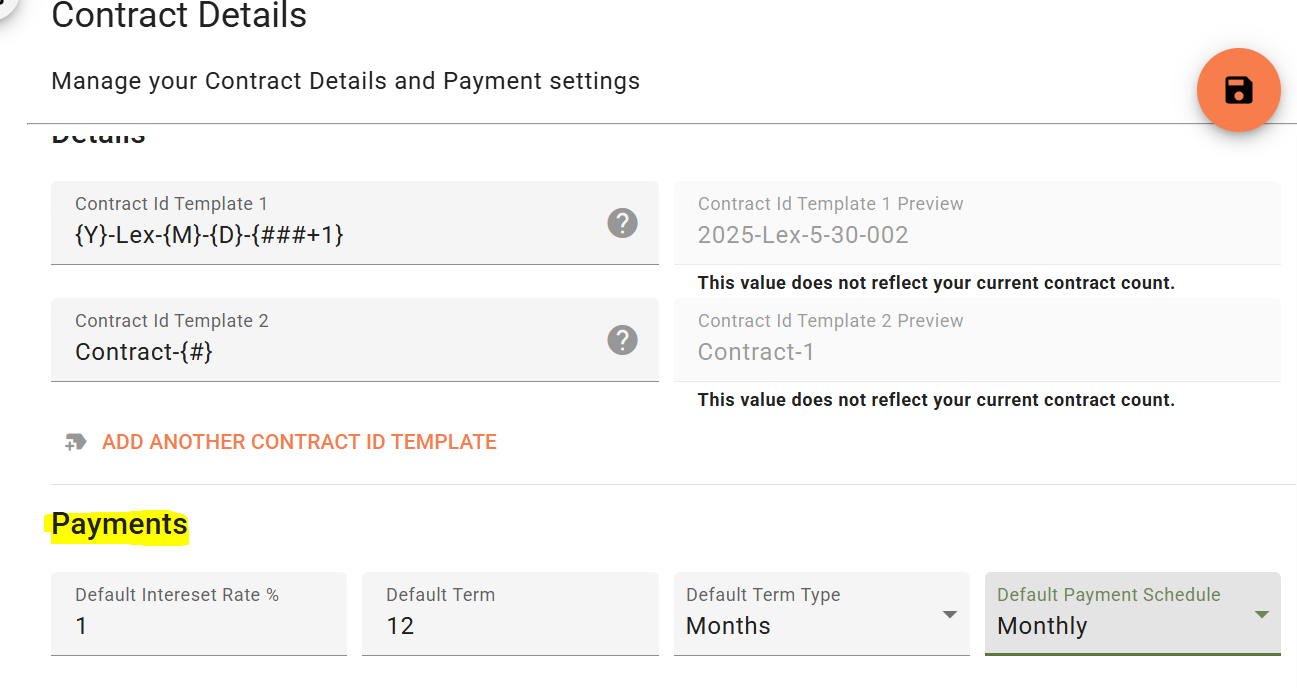
Task: Focus the Contract Id Template 2 field
Action: pyautogui.click(x=355, y=340)
